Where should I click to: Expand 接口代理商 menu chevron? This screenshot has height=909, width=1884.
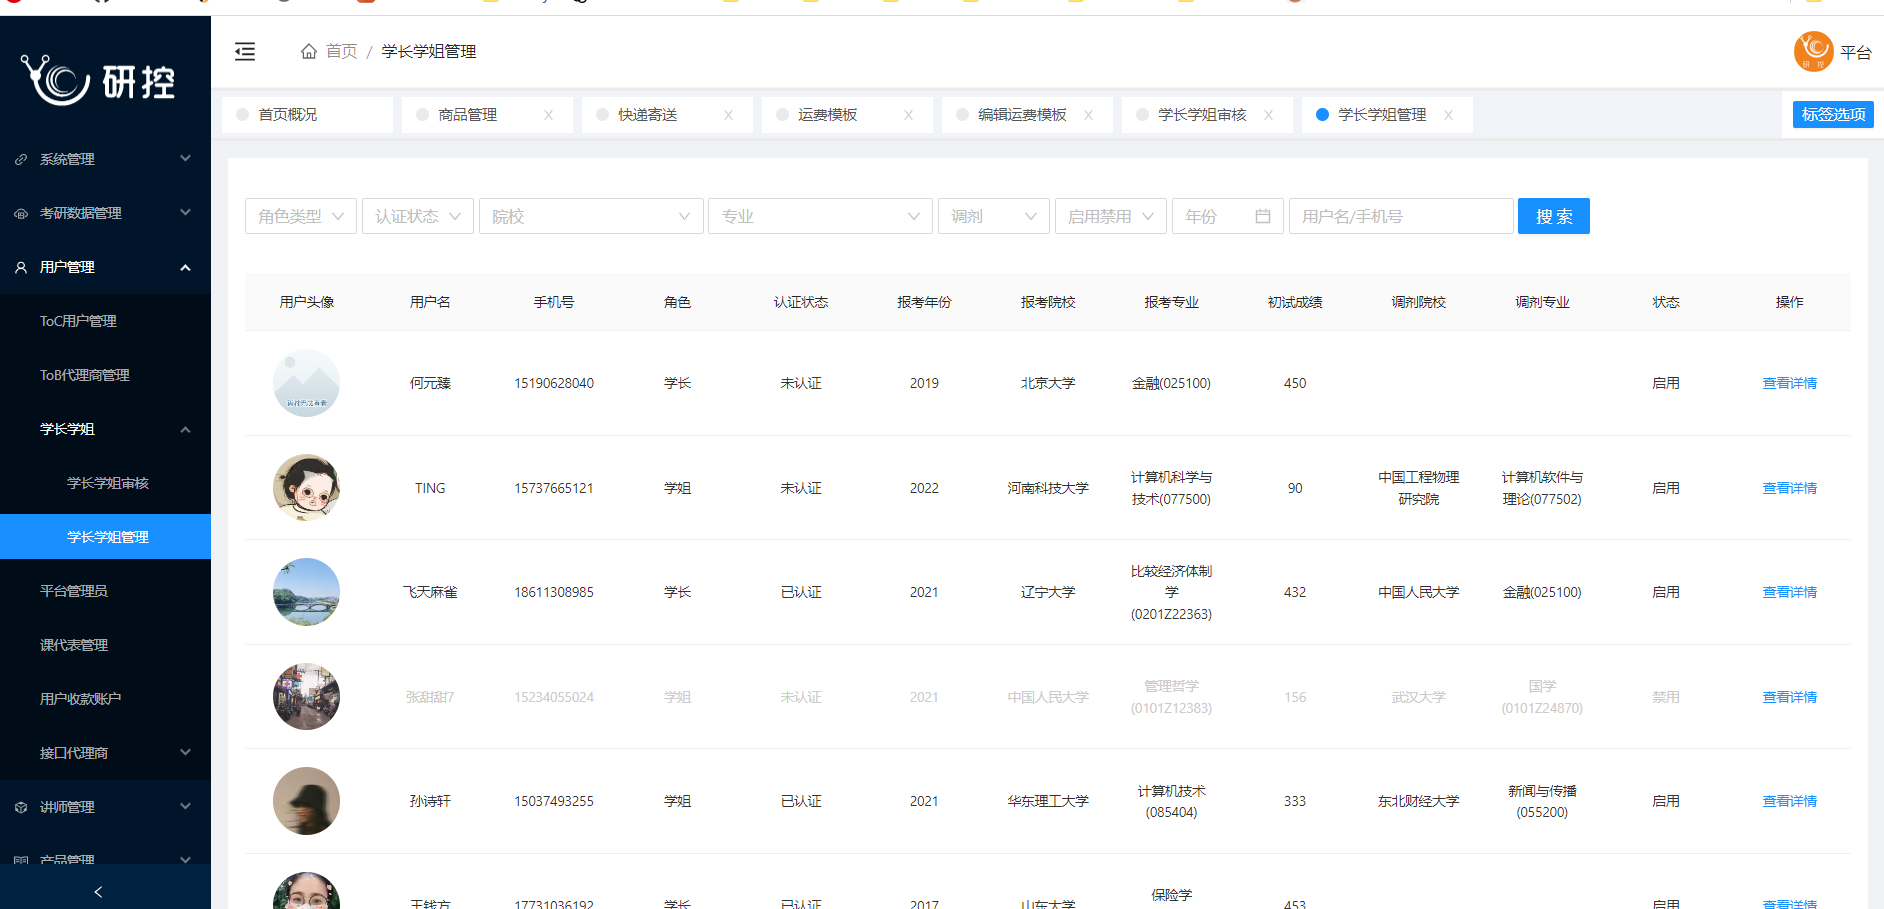185,752
